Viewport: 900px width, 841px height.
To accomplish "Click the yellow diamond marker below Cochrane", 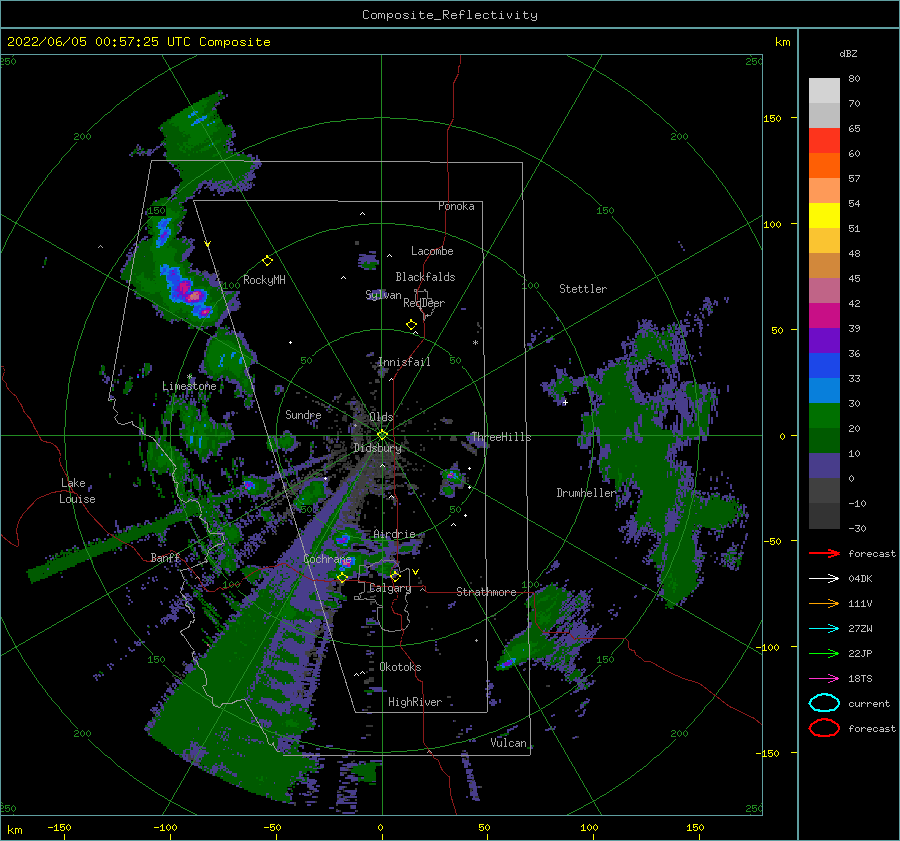I will tap(342, 577).
